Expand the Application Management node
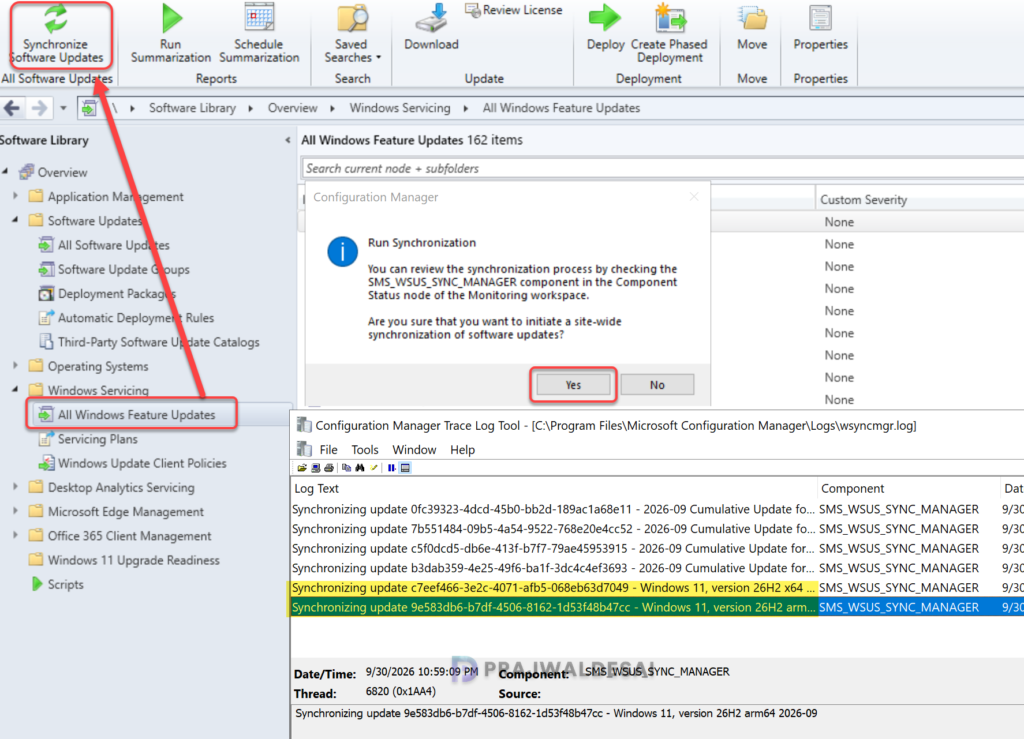The image size is (1024, 739). 15,196
